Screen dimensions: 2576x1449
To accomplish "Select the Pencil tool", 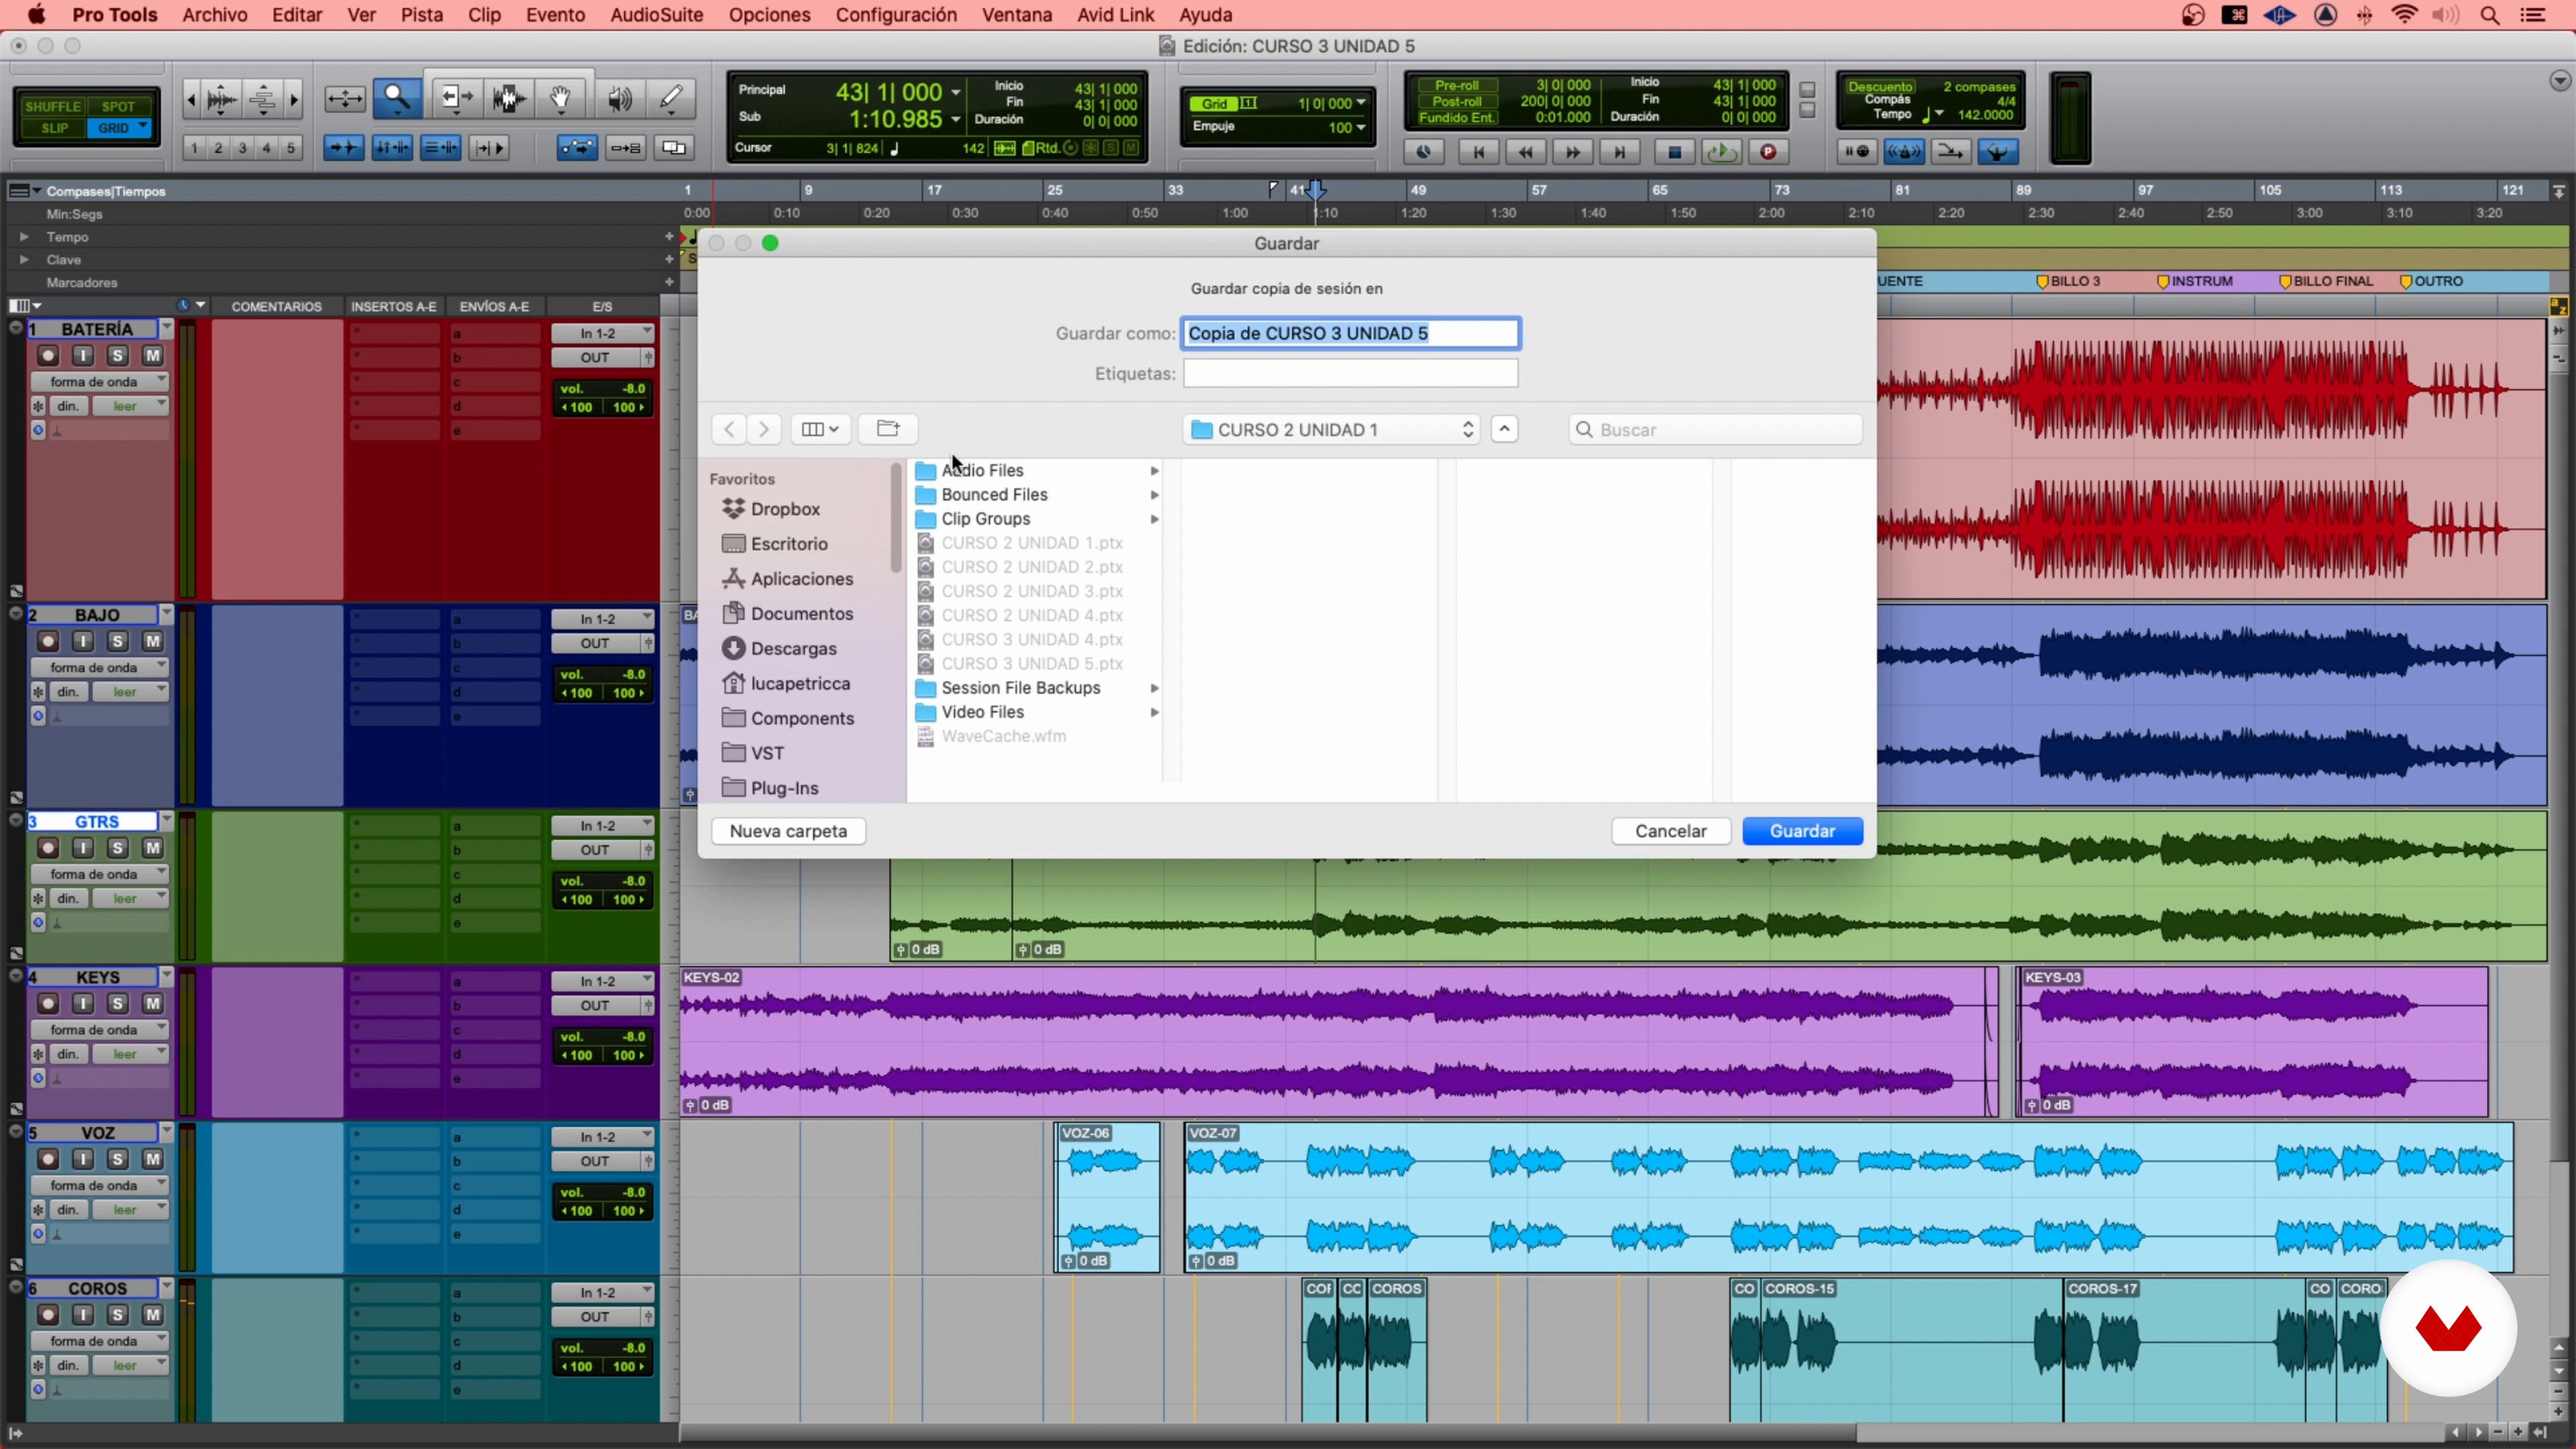I will click(x=671, y=98).
